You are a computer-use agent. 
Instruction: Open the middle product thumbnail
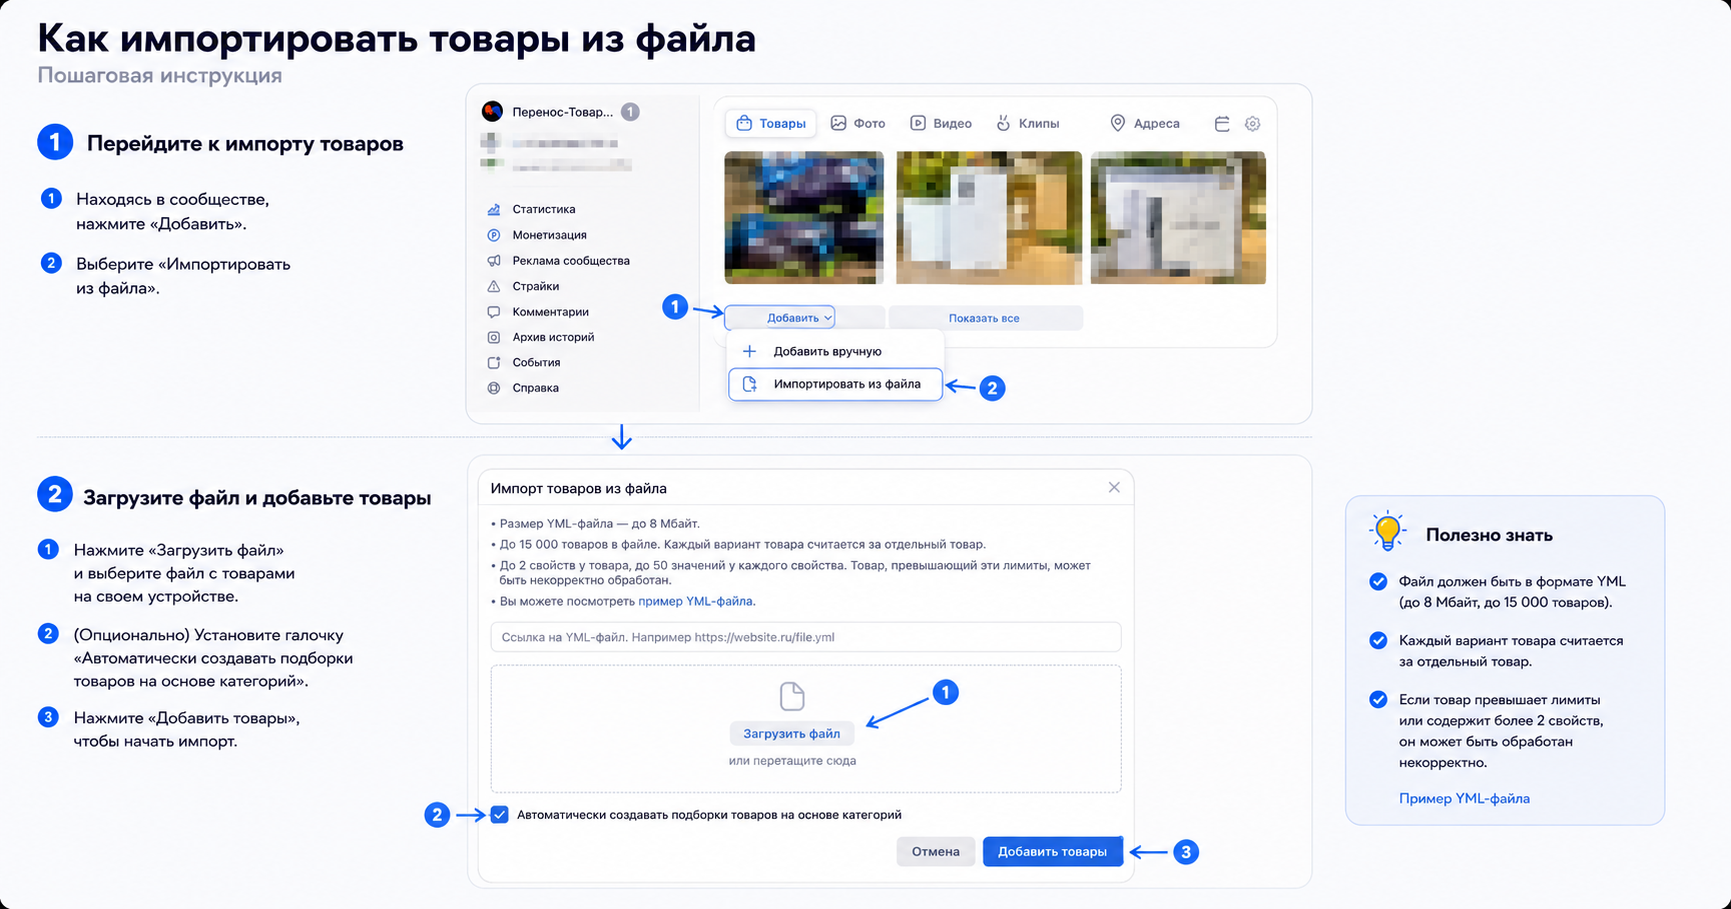[x=989, y=218]
